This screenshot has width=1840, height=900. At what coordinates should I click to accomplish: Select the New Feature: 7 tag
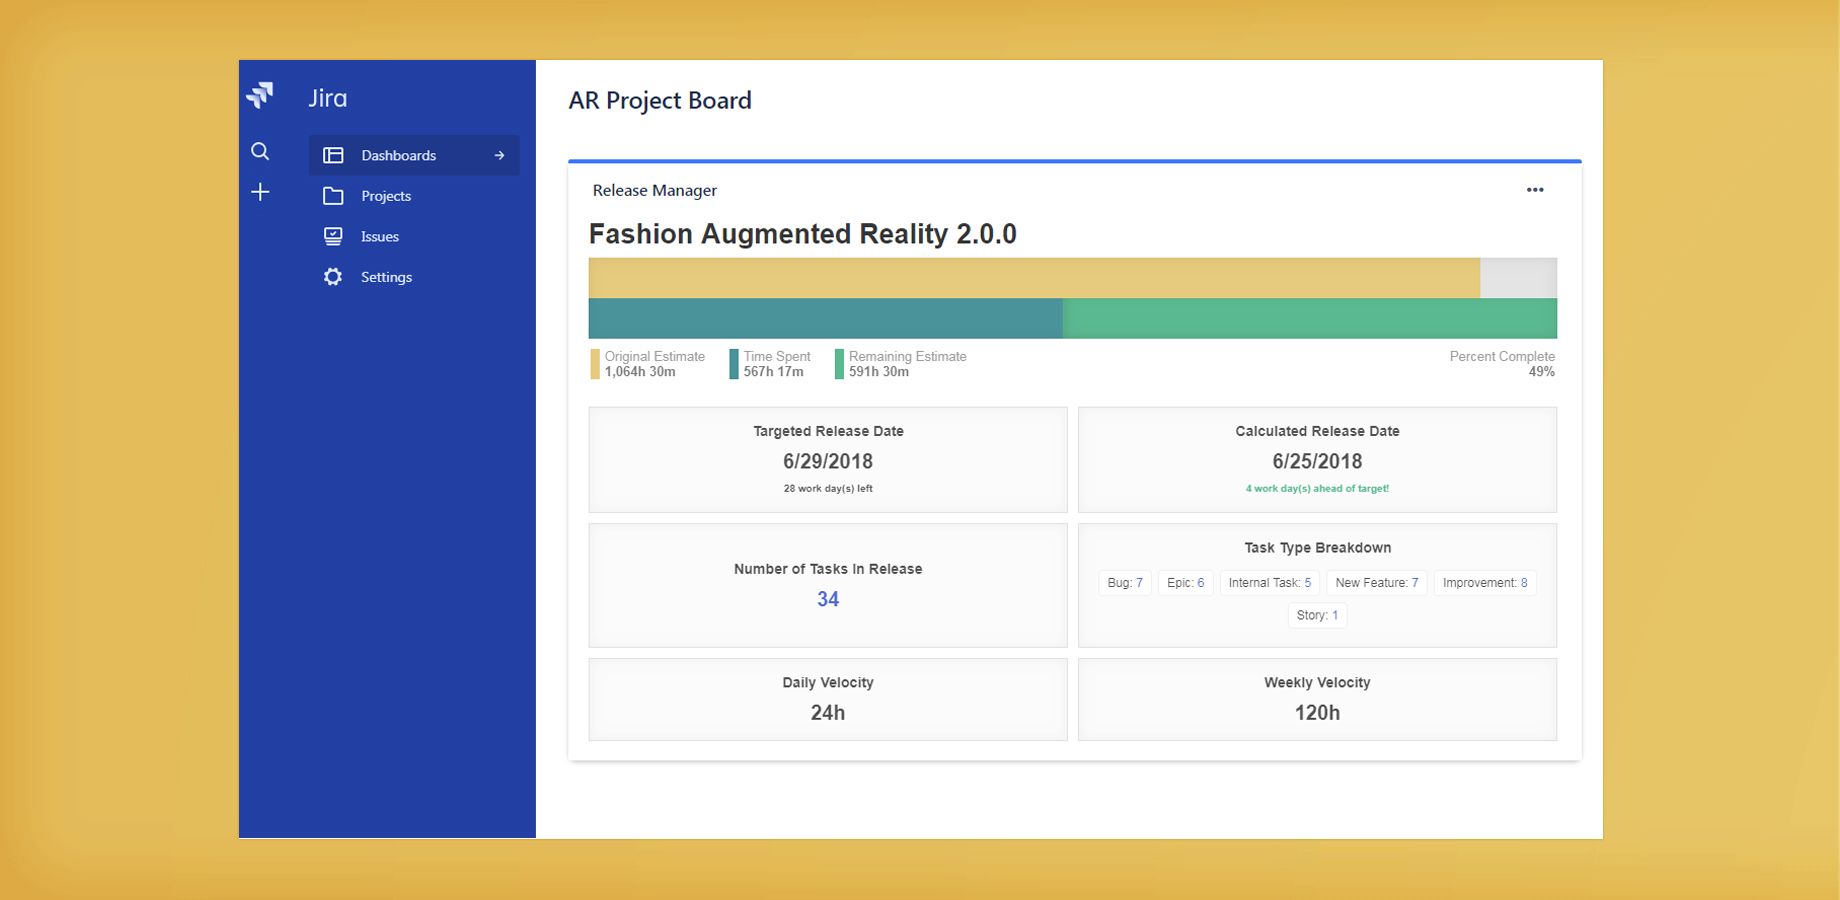coord(1377,583)
